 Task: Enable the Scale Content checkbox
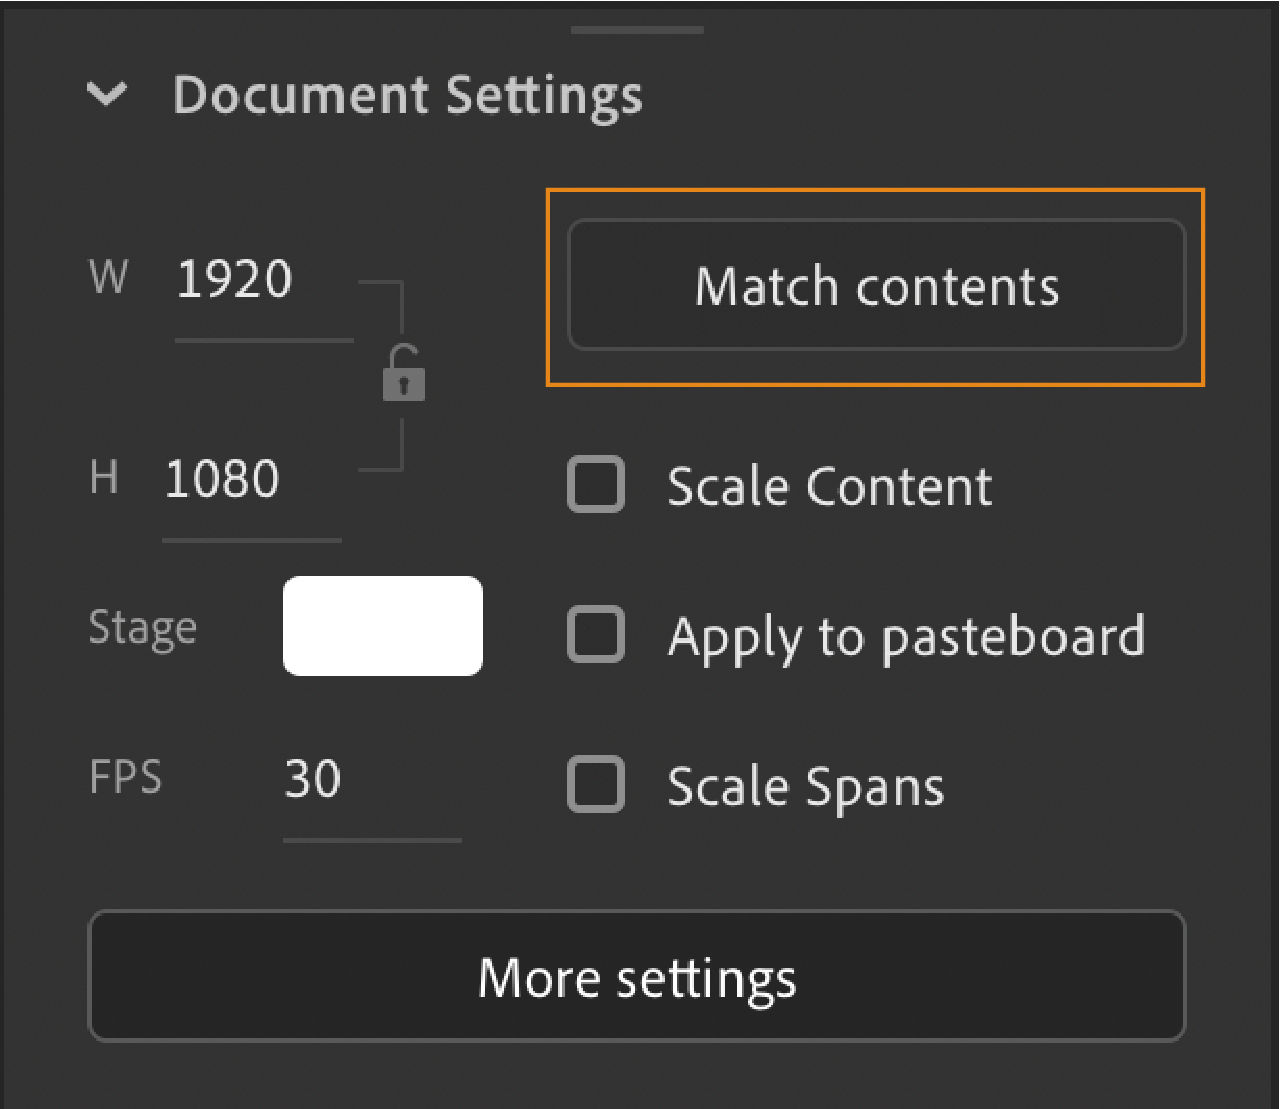click(x=596, y=485)
